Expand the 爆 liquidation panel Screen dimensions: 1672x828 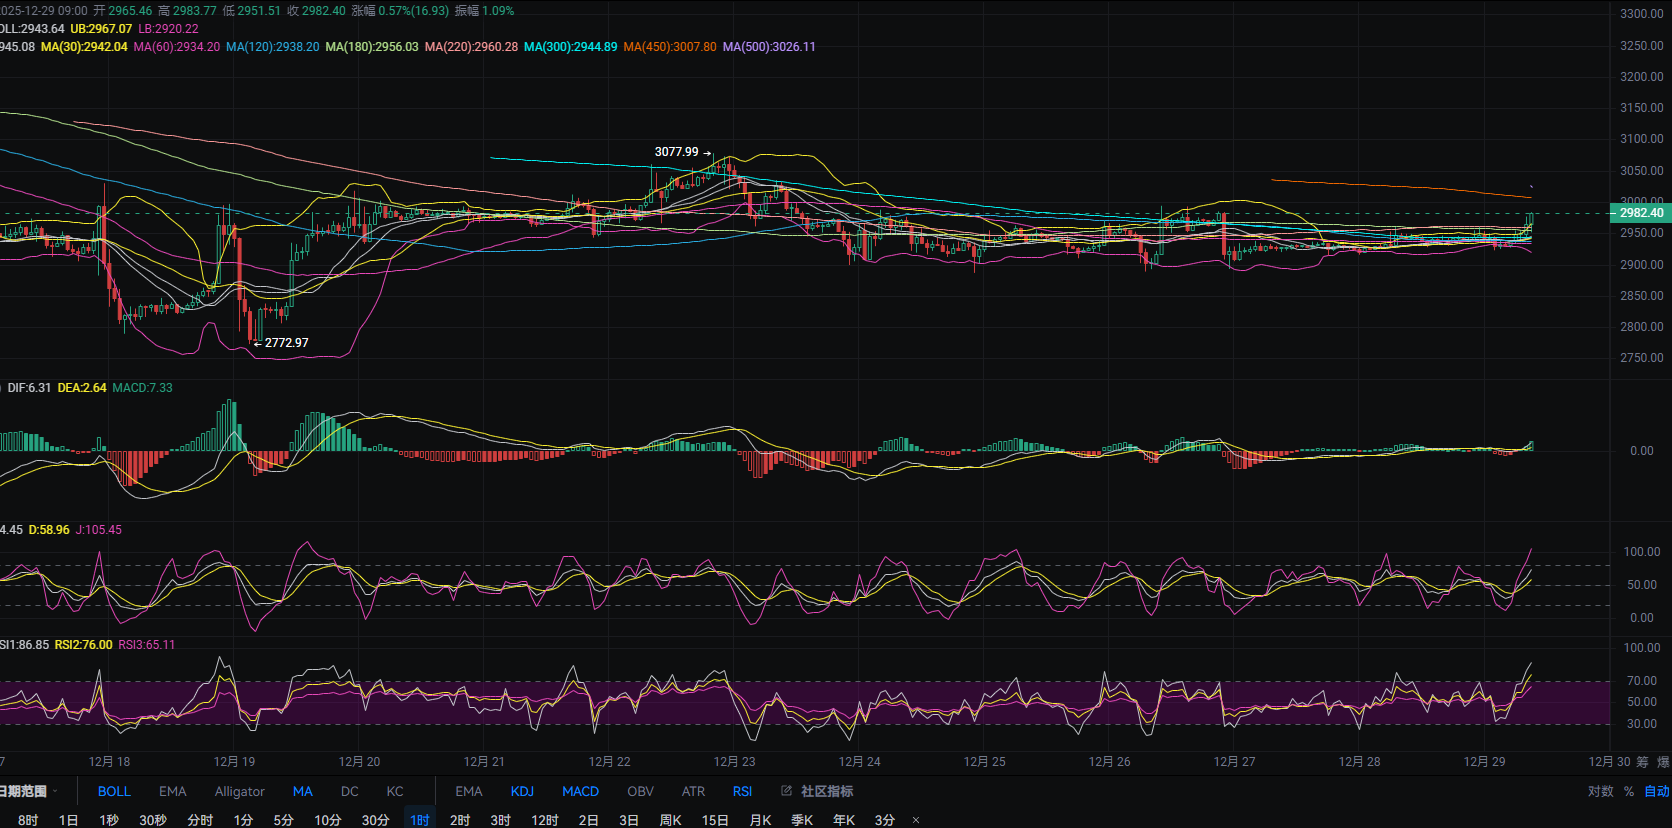(1663, 762)
